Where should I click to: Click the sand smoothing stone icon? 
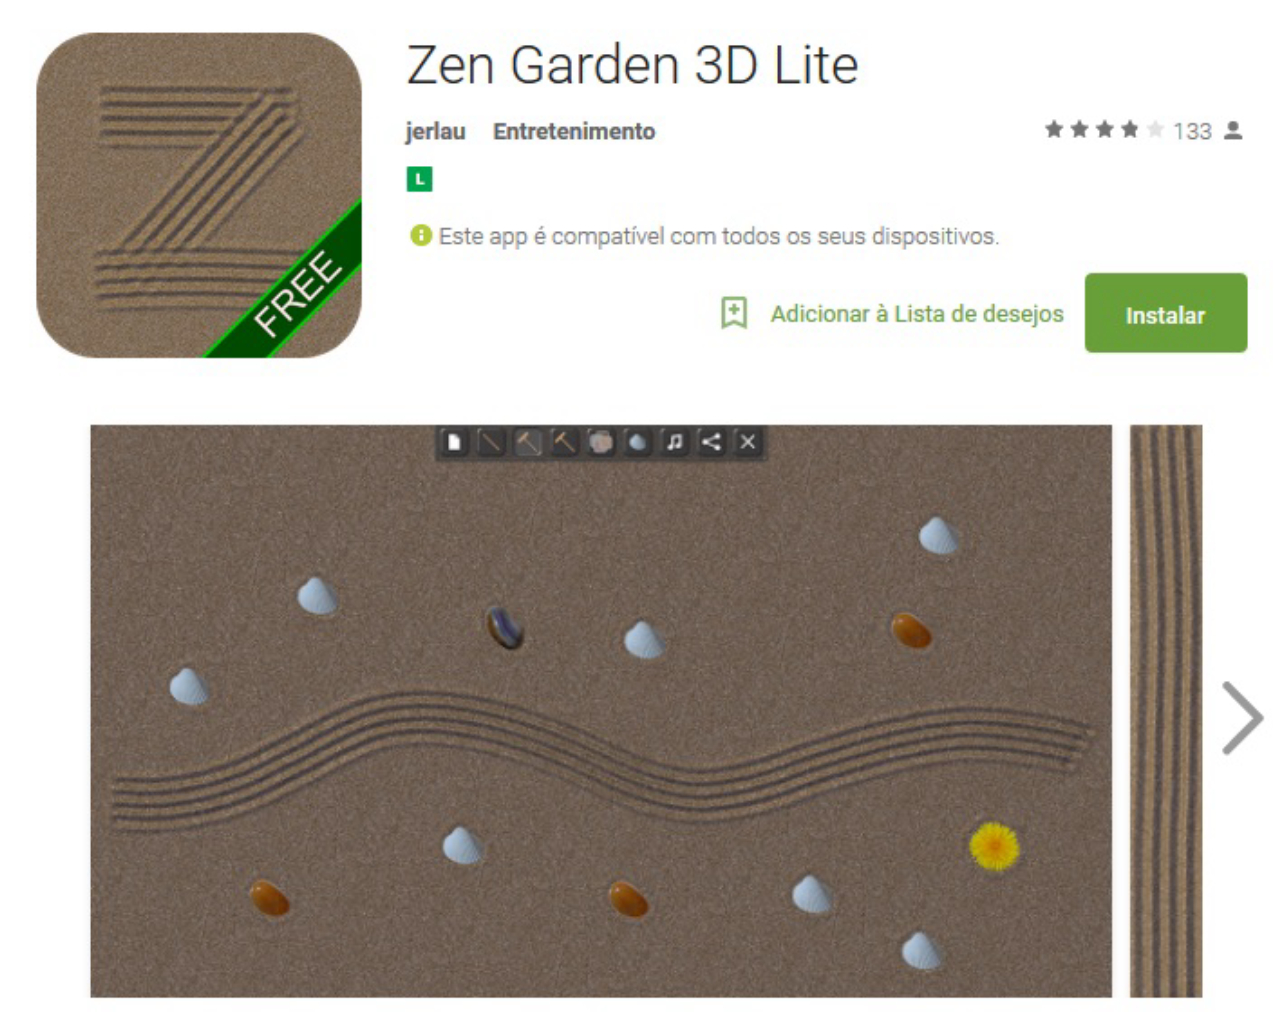pyautogui.click(x=600, y=442)
